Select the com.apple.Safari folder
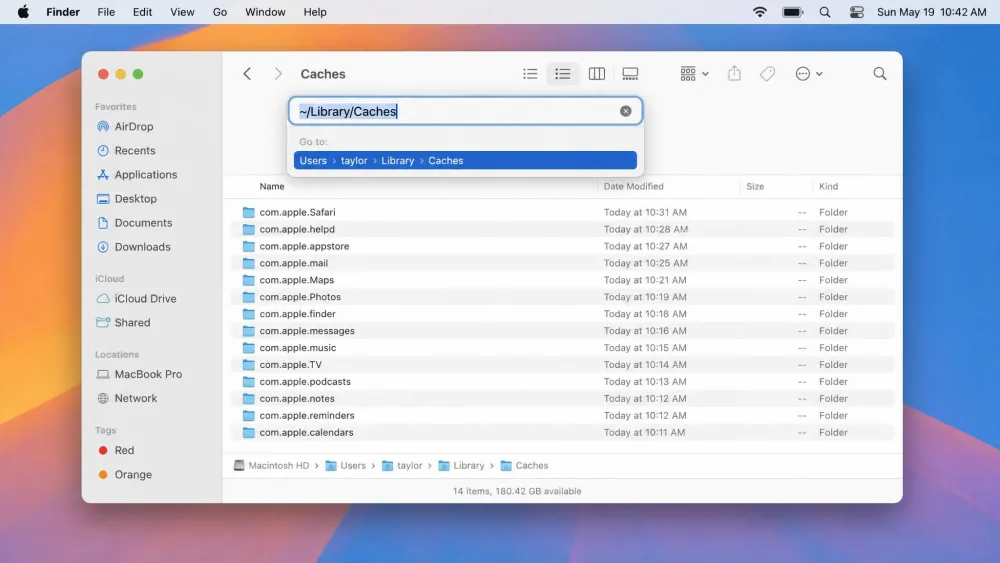This screenshot has height=563, width=1000. click(x=562, y=212)
